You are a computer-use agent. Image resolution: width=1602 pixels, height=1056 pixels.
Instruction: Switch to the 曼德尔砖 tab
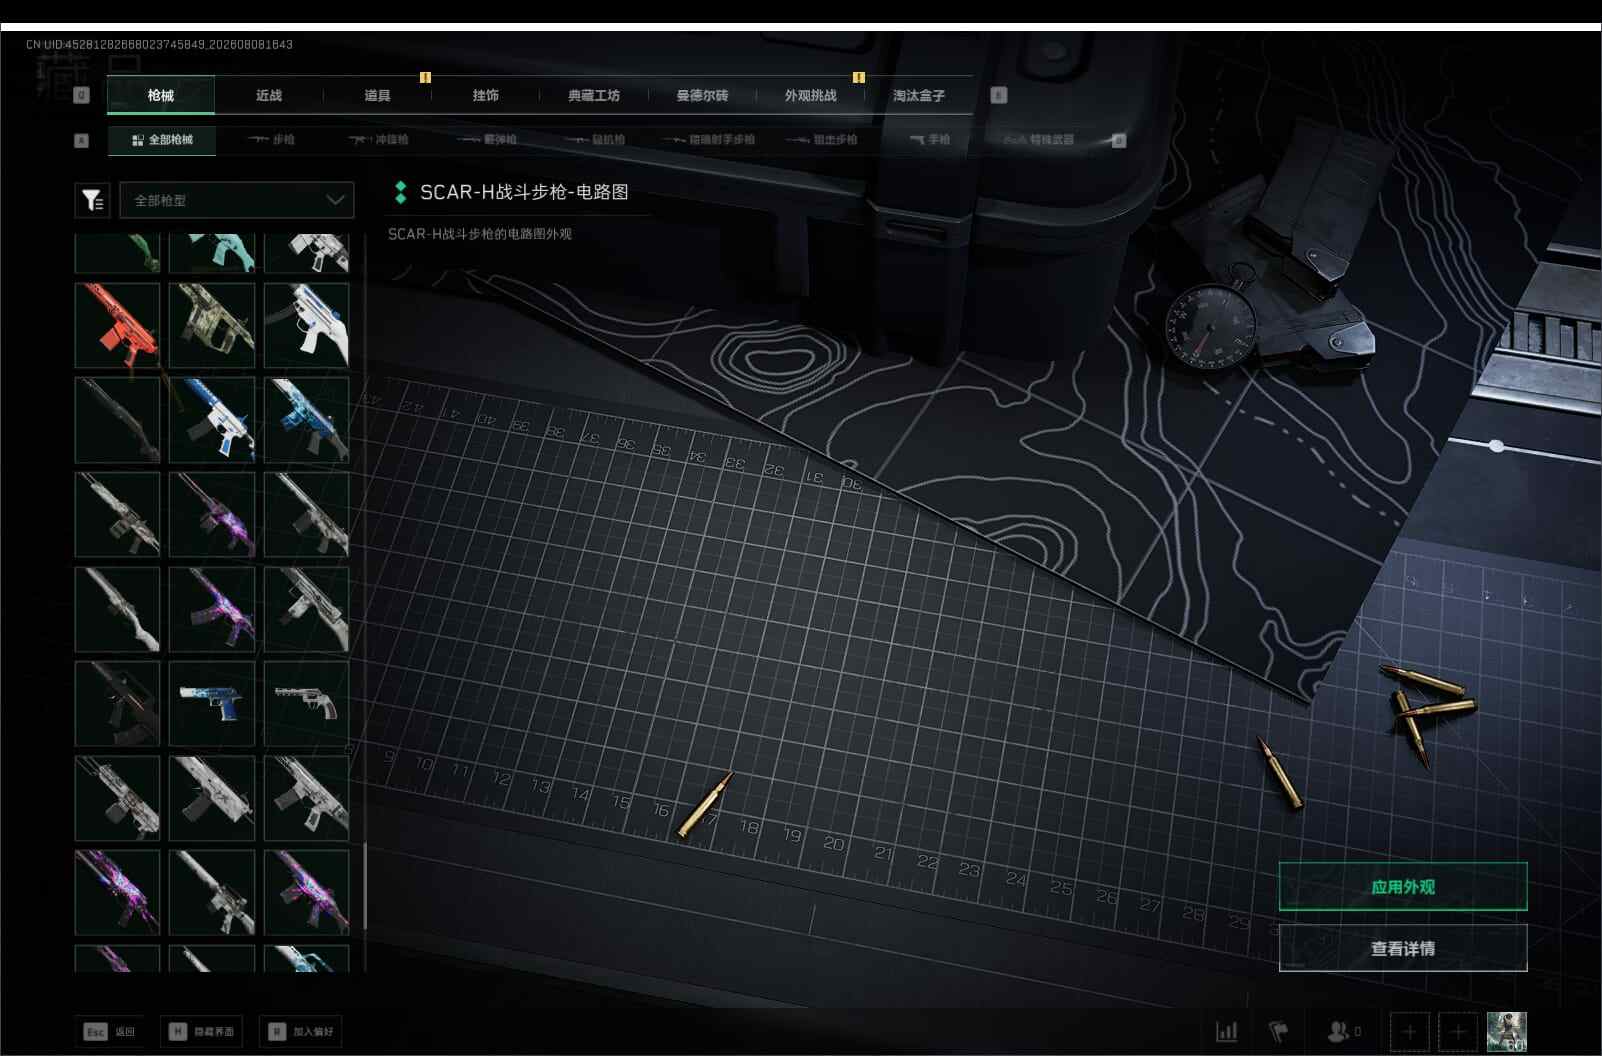pos(702,95)
